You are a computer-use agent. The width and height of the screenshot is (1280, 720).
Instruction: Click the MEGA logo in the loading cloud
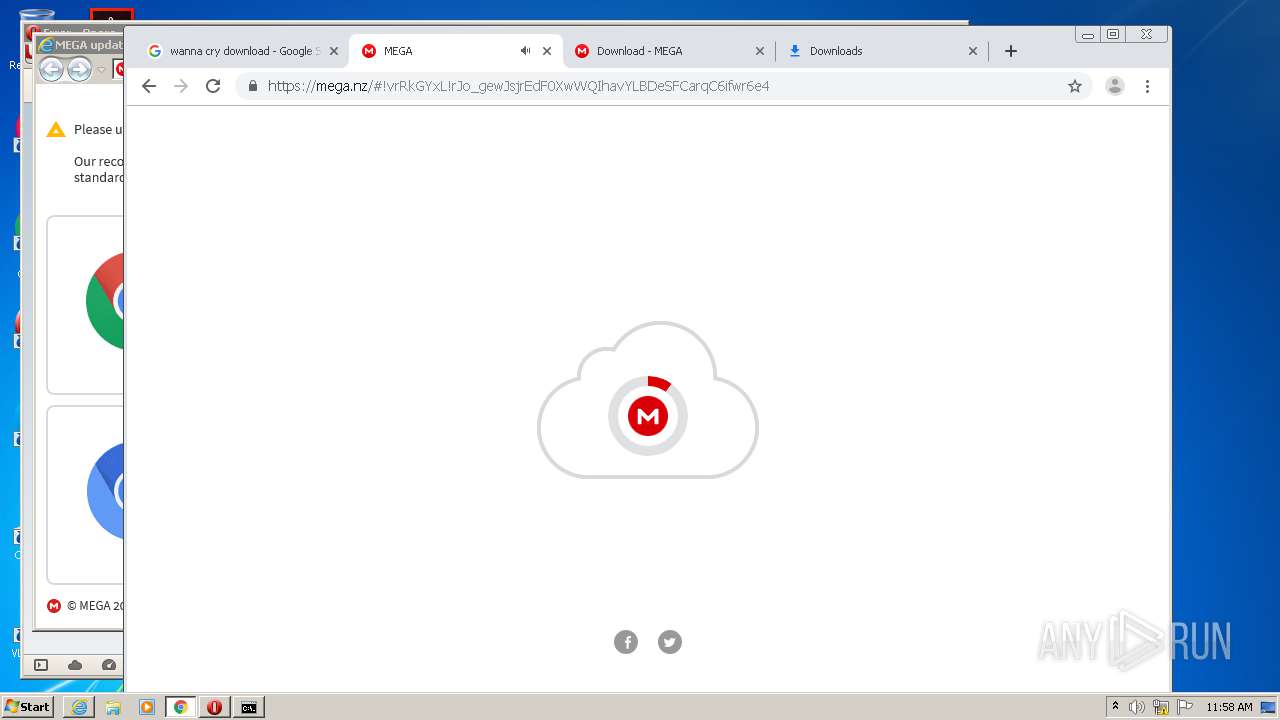pos(648,416)
